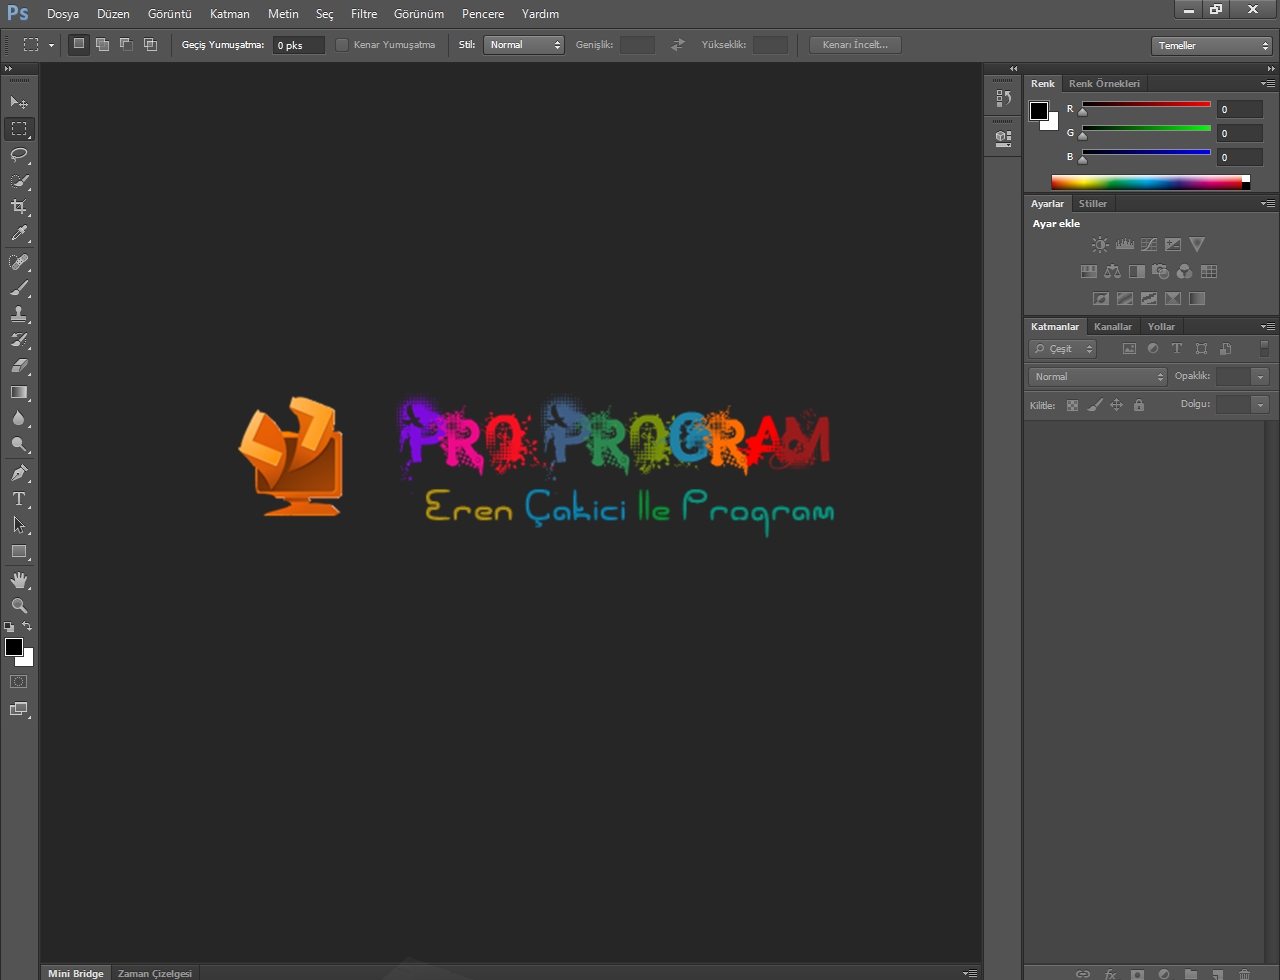Open the Çeşit layer filter dropdown

[x=1062, y=349]
